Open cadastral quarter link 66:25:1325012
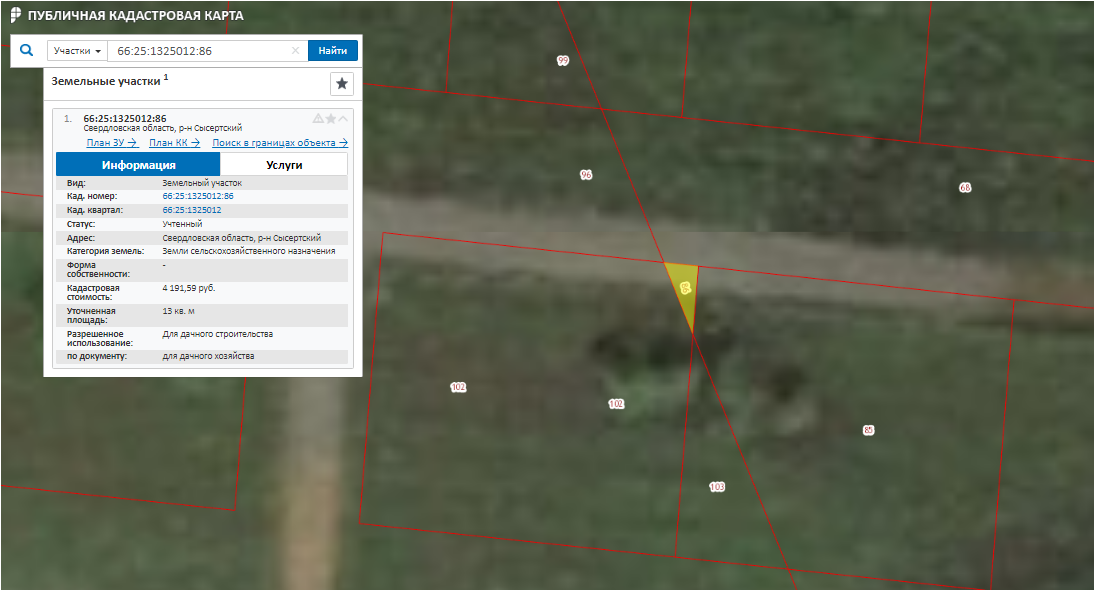The width and height of the screenshot is (1095, 591). [192, 211]
